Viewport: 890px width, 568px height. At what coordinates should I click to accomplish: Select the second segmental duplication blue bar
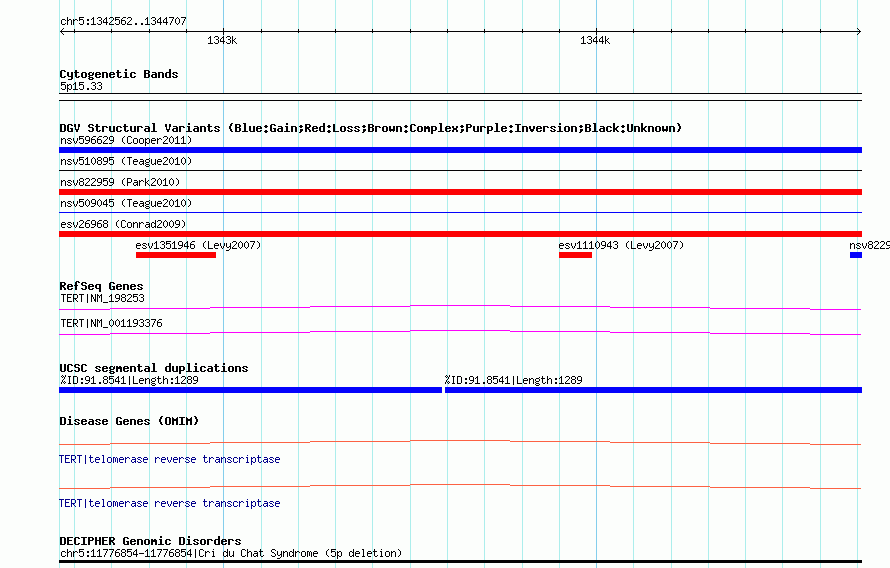tap(653, 390)
